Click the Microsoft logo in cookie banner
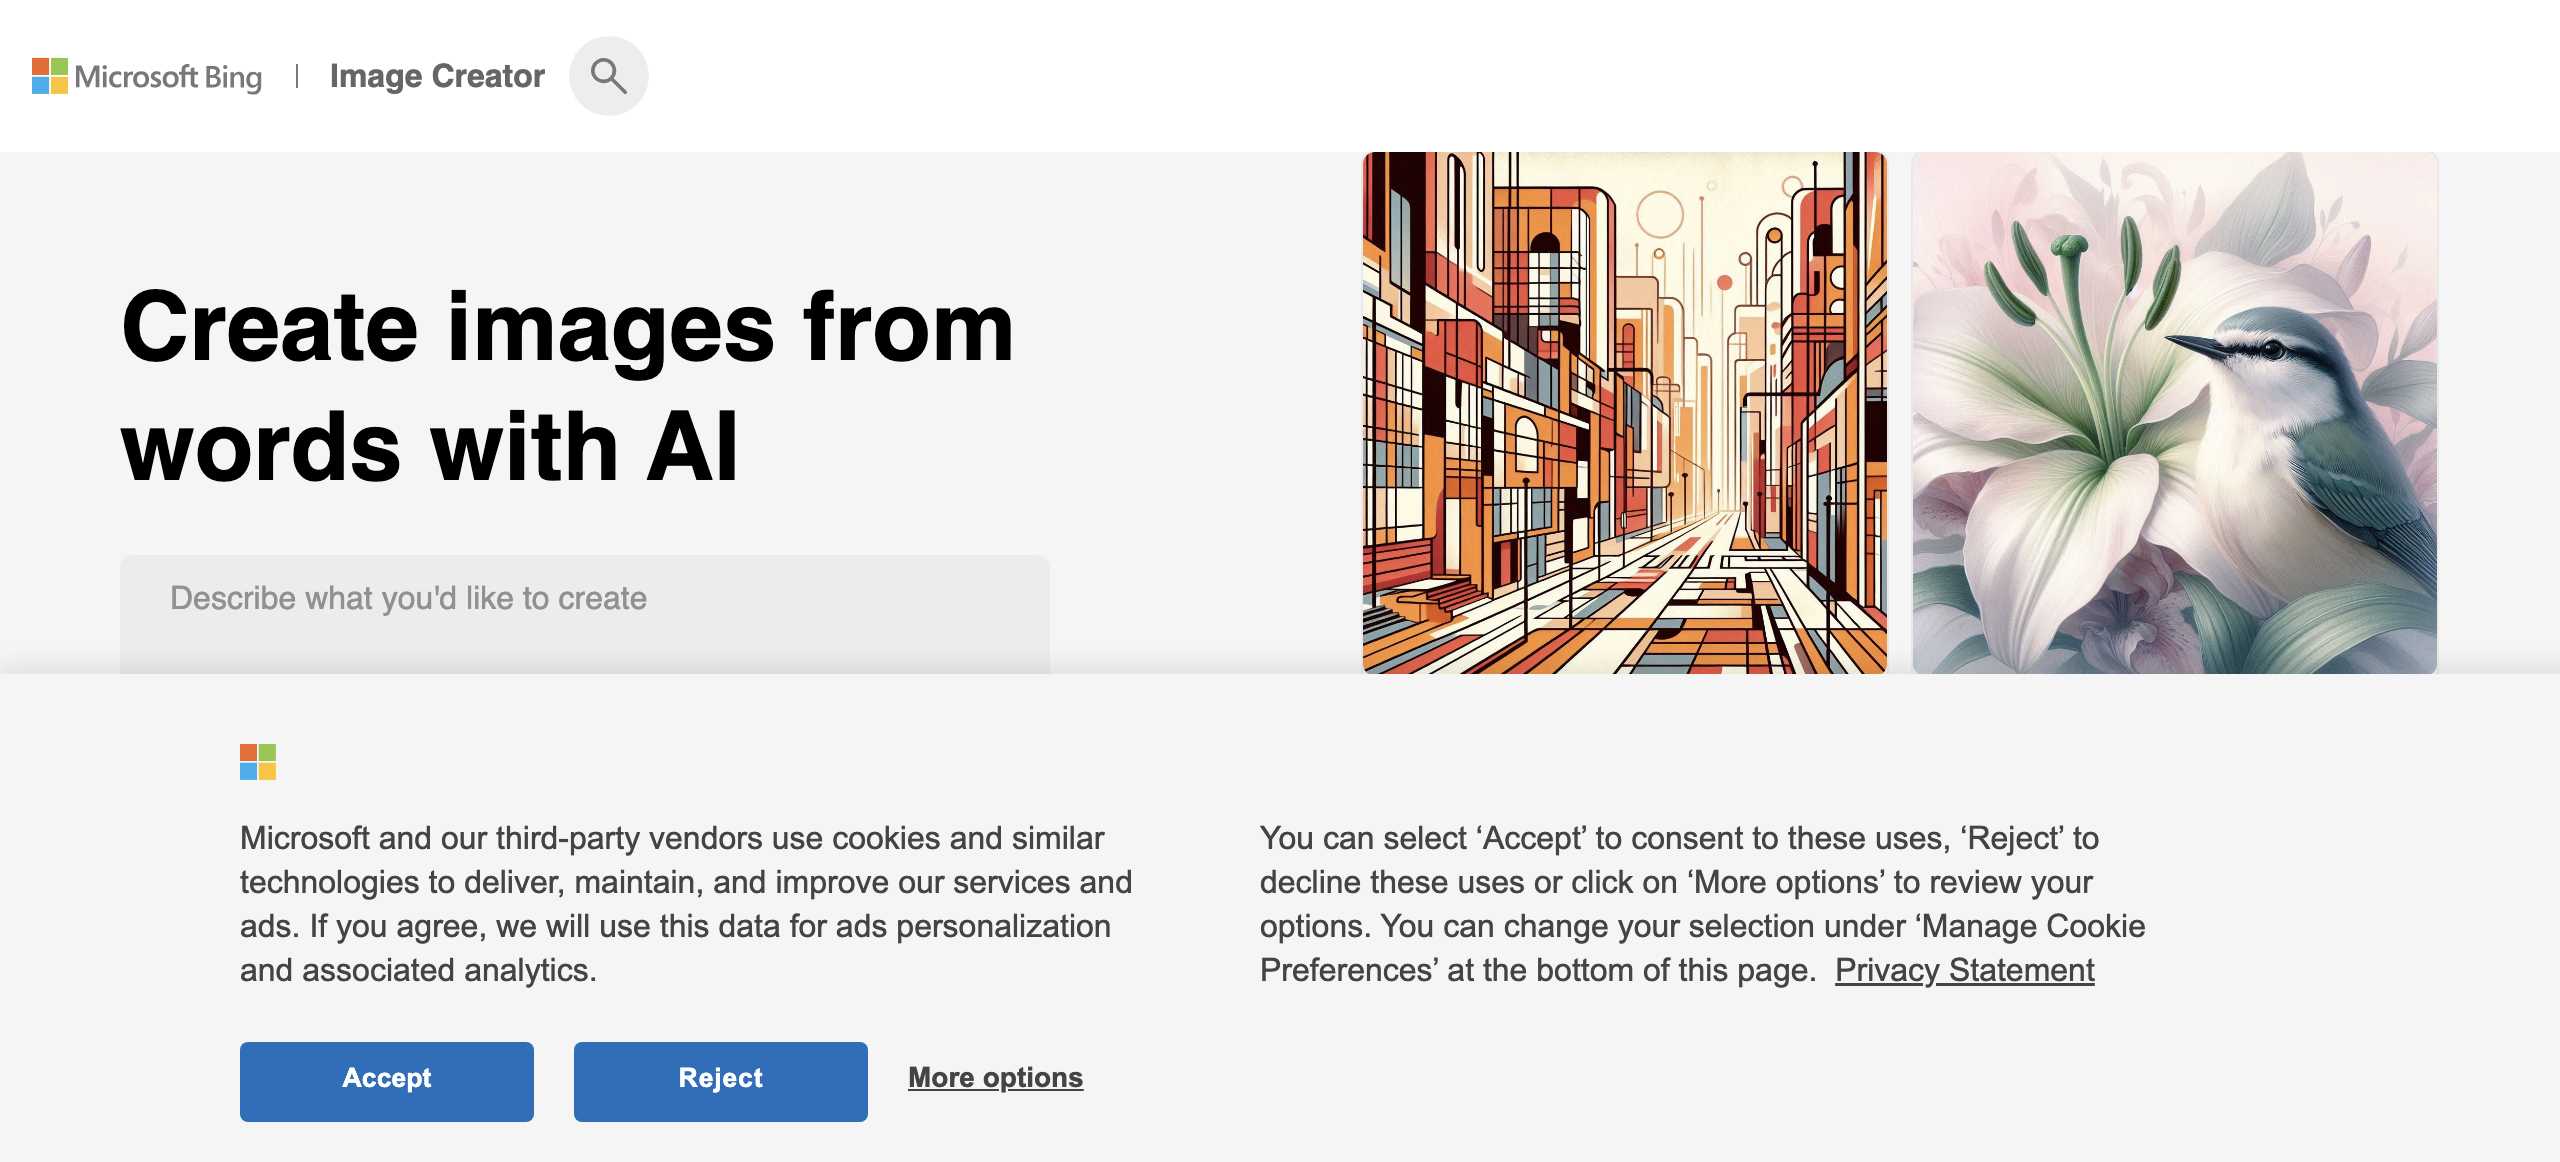 click(257, 762)
